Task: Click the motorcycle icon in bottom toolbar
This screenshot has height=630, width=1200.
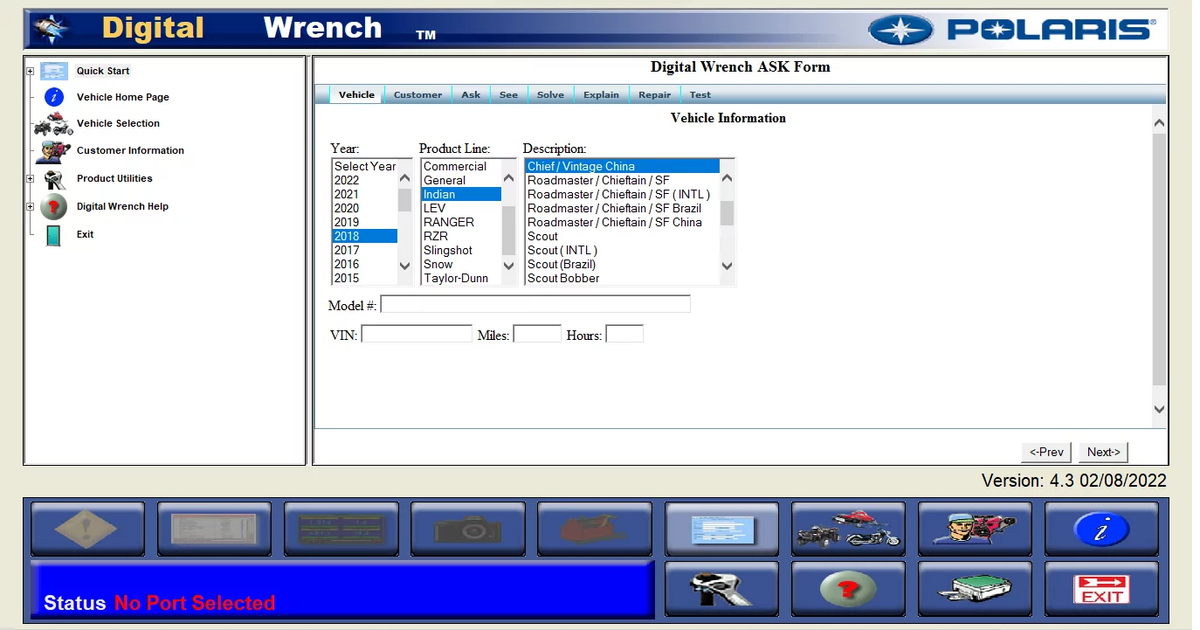Action: point(848,529)
